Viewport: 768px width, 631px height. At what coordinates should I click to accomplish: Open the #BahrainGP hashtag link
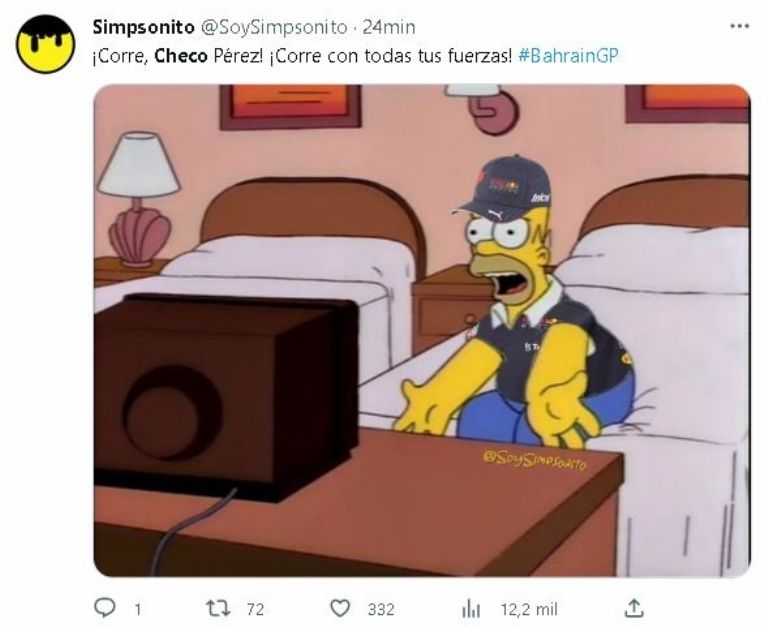(x=568, y=56)
